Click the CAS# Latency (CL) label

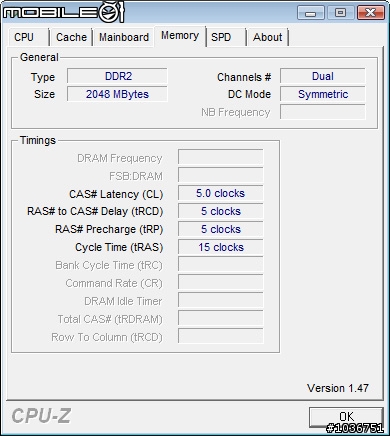116,194
